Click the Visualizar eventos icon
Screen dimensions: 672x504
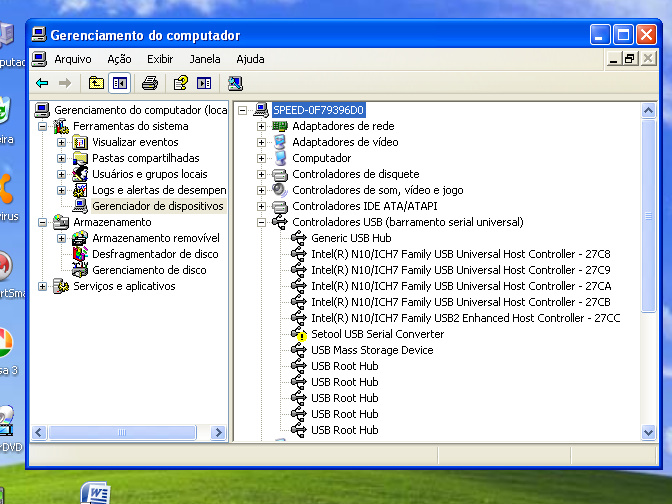tap(80, 142)
